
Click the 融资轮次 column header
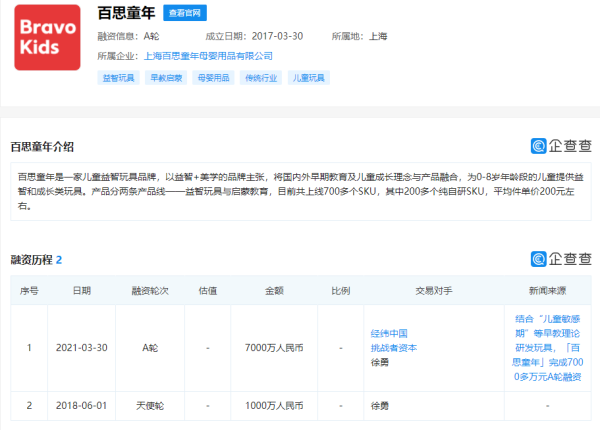pyautogui.click(x=150, y=291)
